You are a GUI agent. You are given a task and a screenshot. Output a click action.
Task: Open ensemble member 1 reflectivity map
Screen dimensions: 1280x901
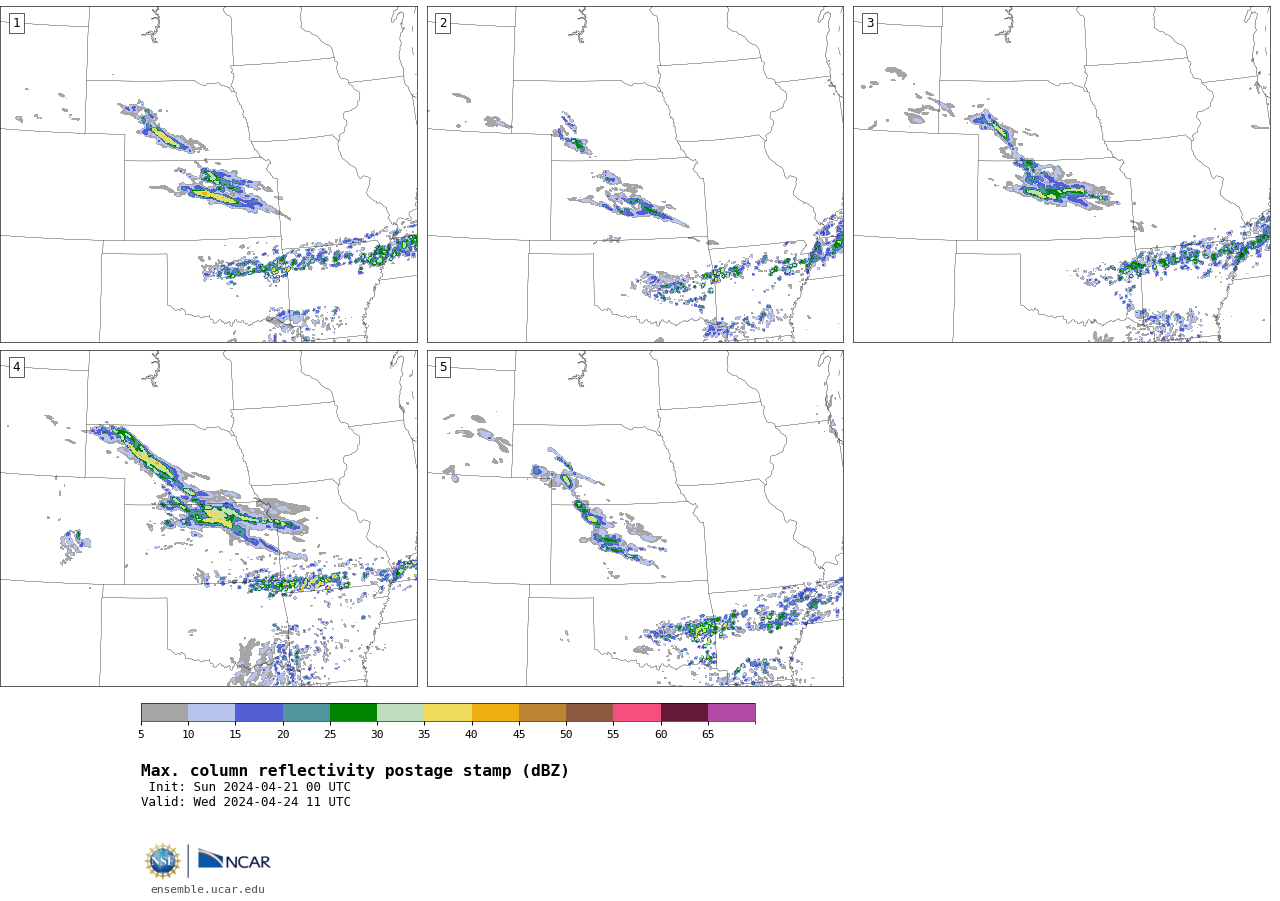pos(208,174)
